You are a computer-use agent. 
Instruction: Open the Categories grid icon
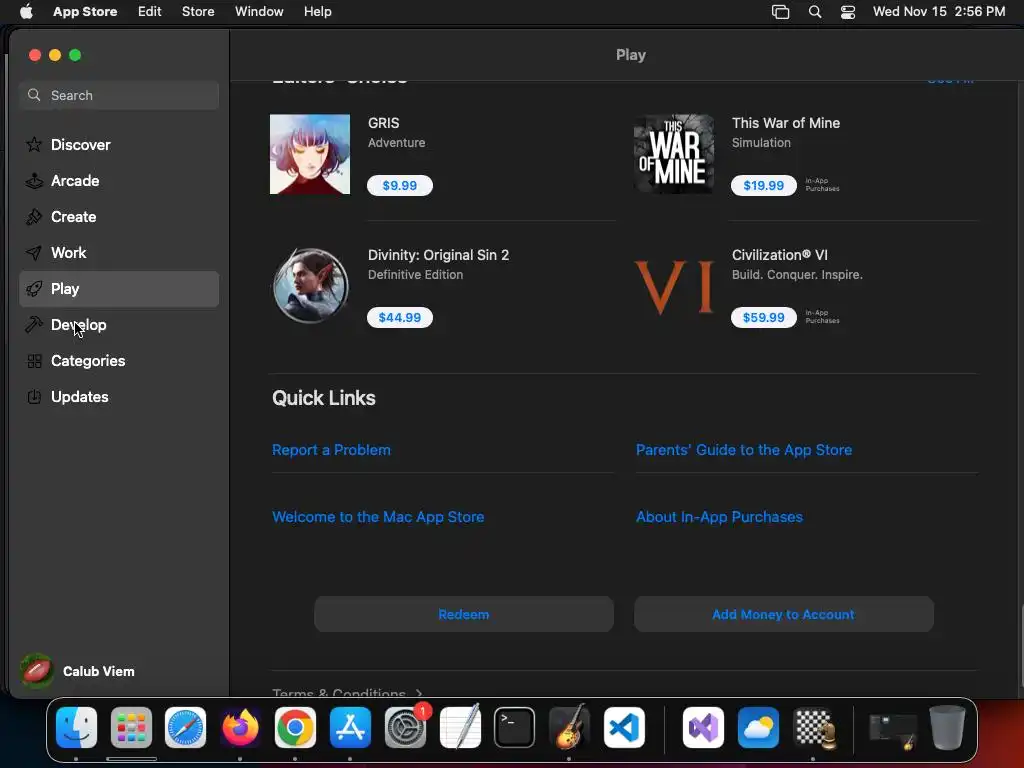34,360
